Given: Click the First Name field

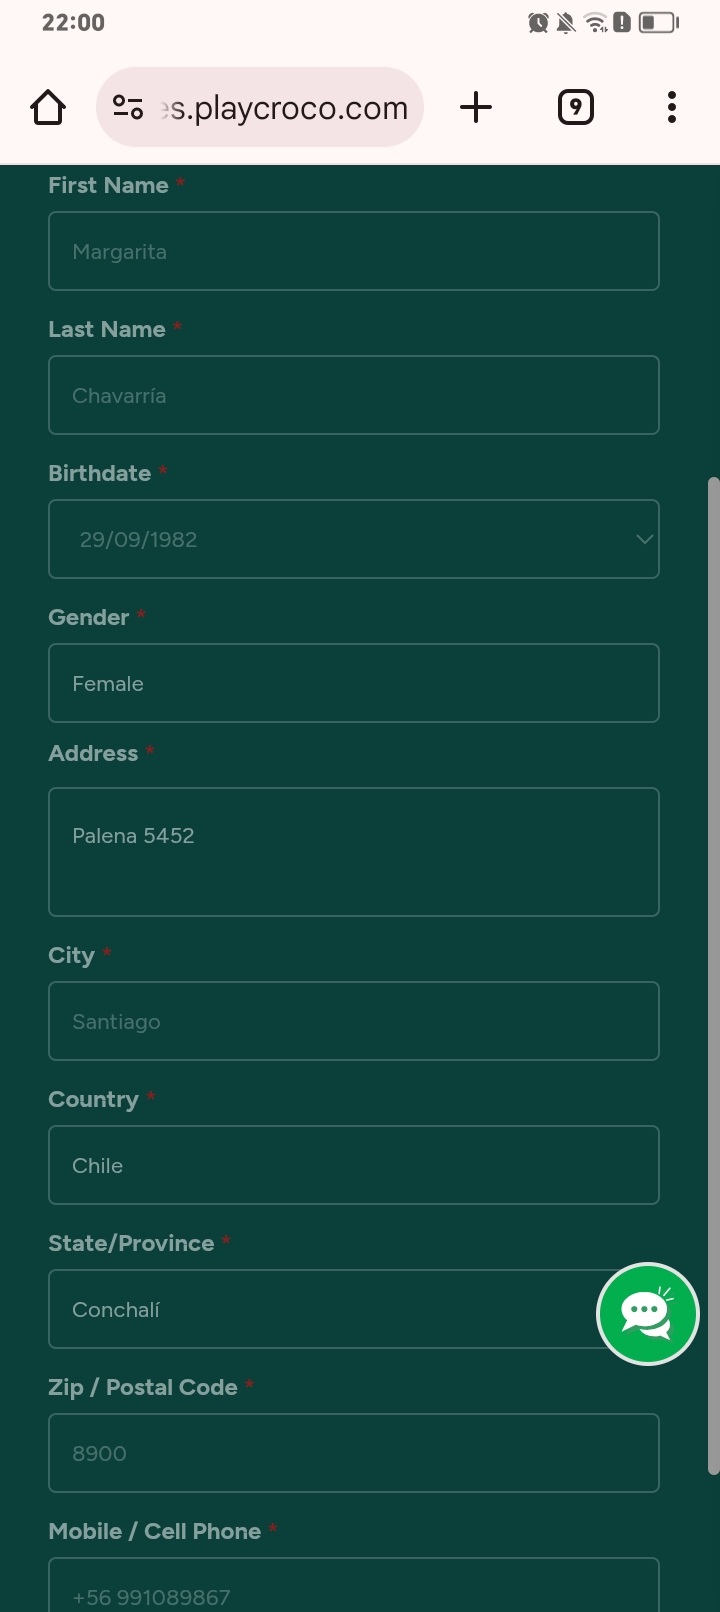Looking at the screenshot, I should point(354,251).
